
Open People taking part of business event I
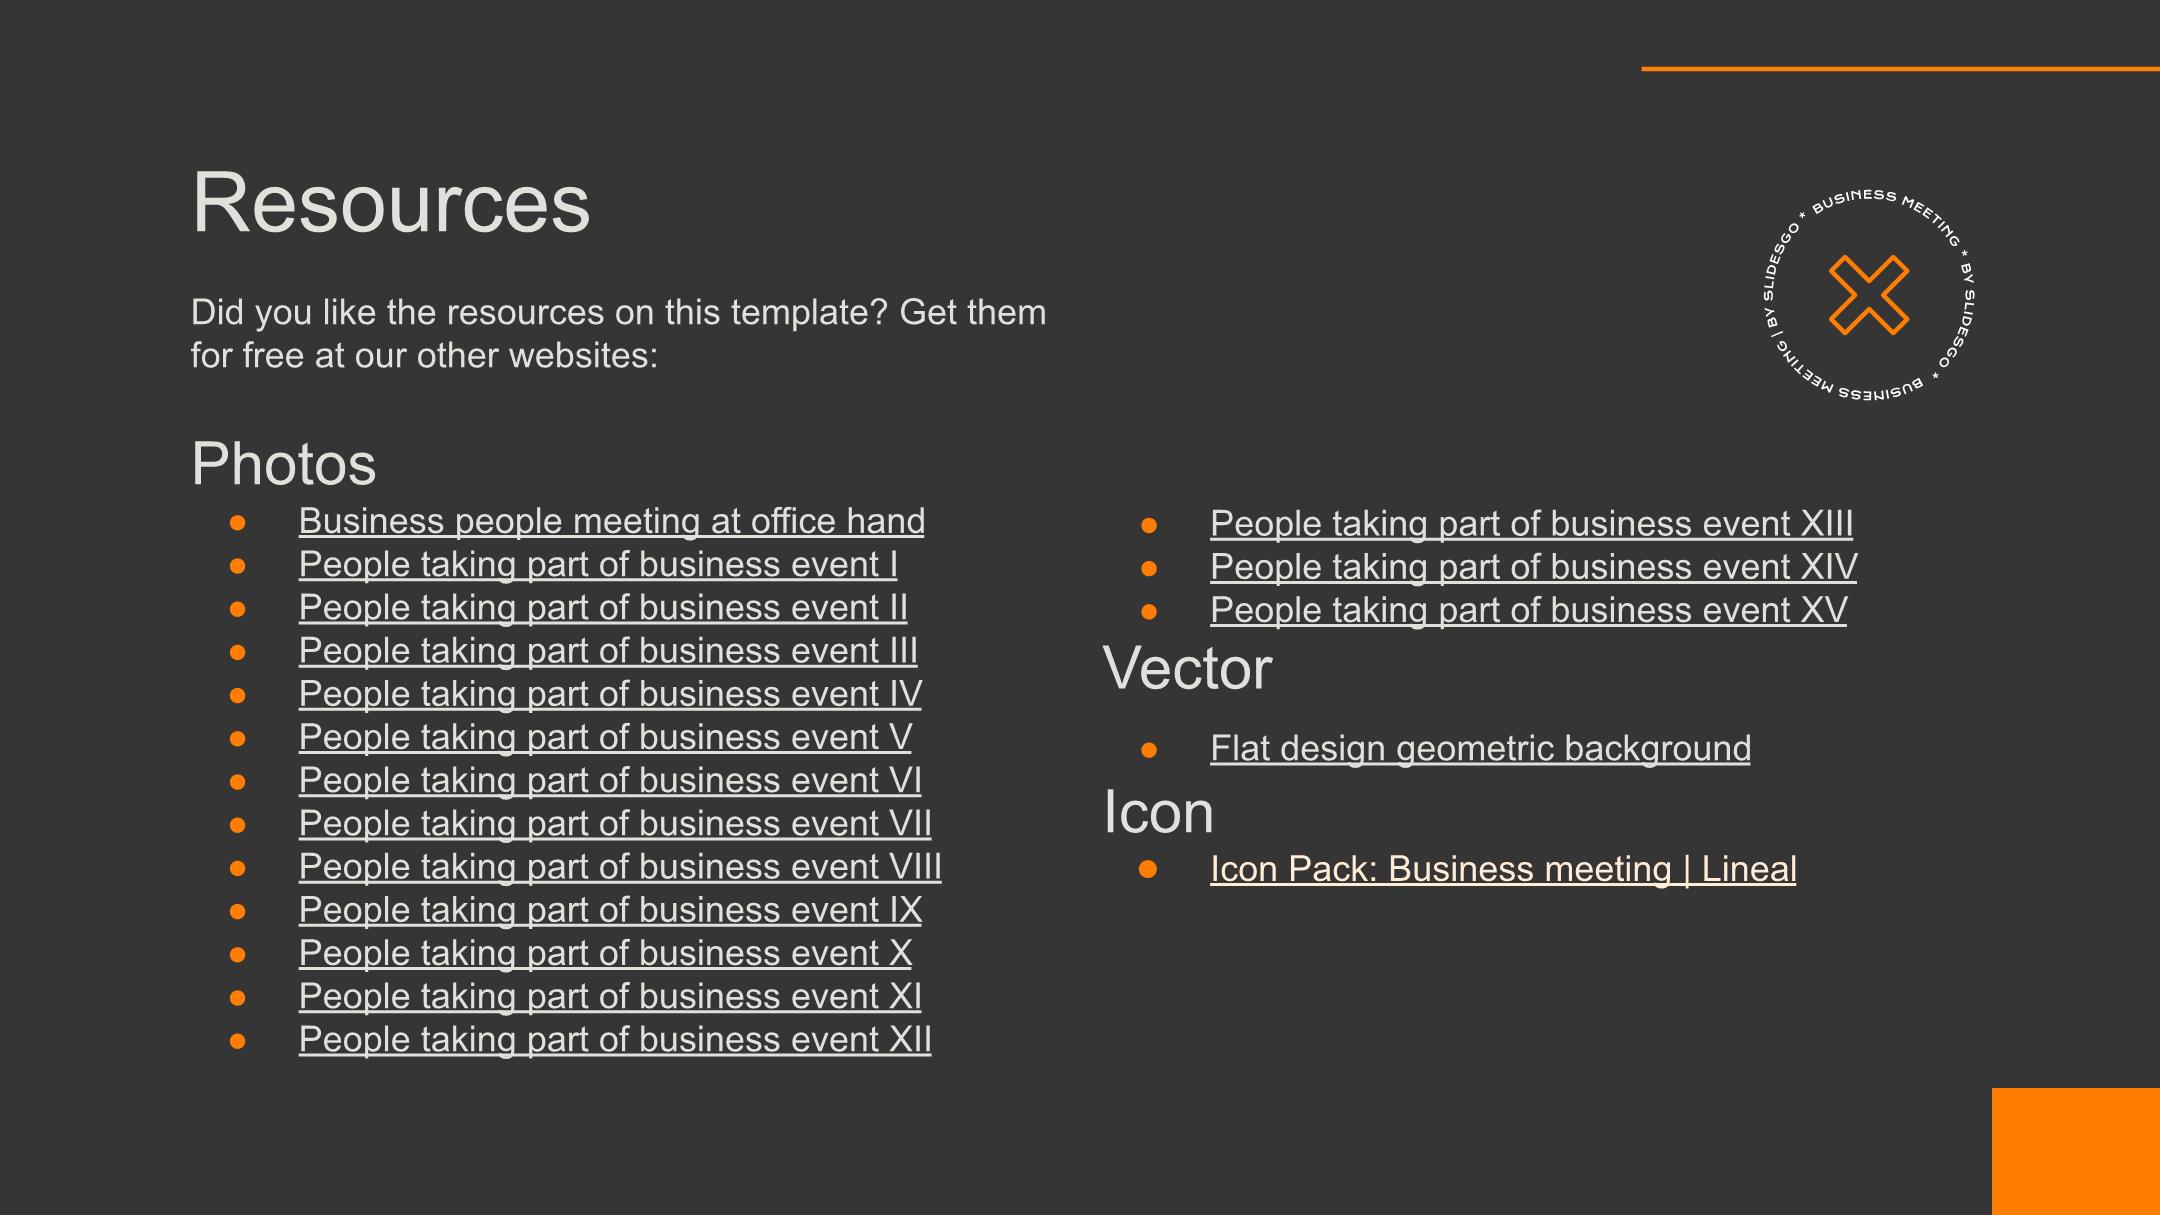click(x=598, y=564)
